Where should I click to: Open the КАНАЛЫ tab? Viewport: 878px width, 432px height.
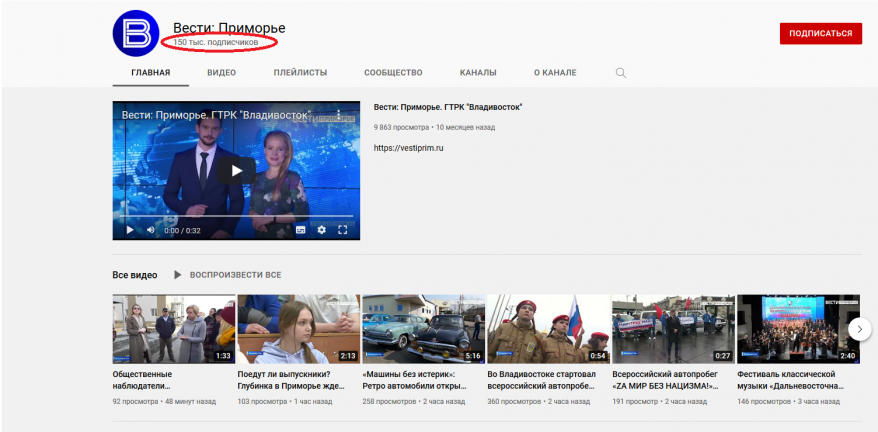pos(478,73)
